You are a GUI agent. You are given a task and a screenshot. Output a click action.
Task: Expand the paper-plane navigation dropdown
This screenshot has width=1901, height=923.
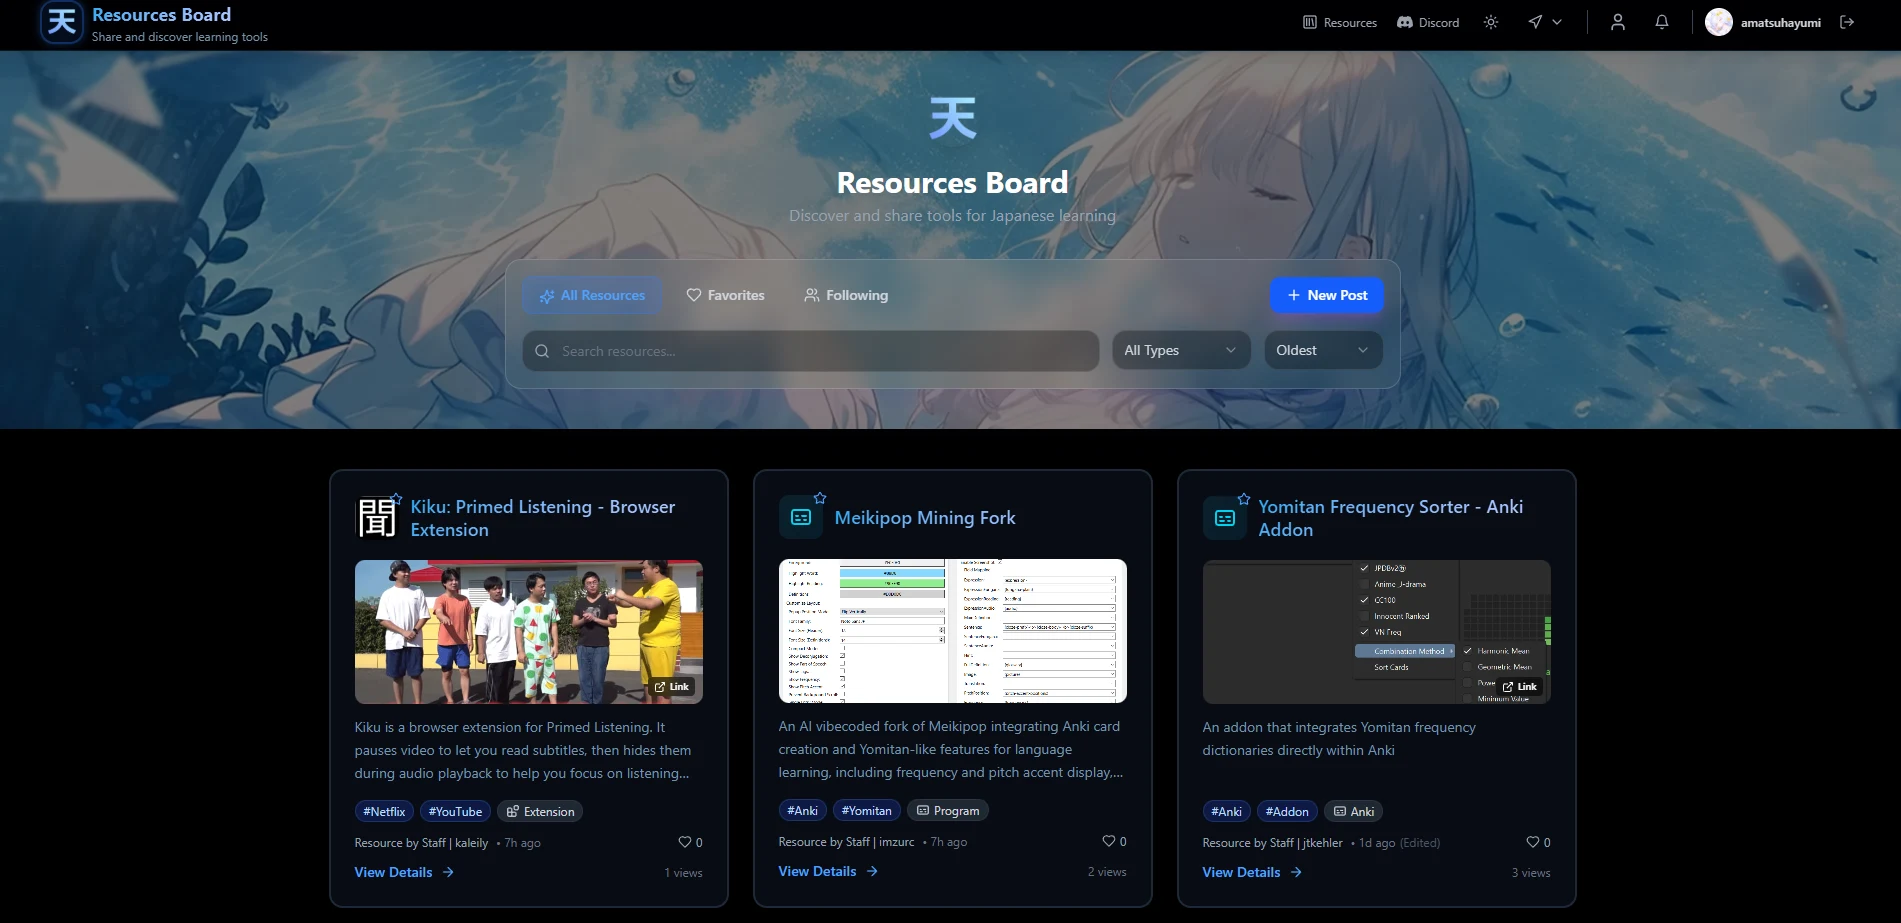[1545, 22]
